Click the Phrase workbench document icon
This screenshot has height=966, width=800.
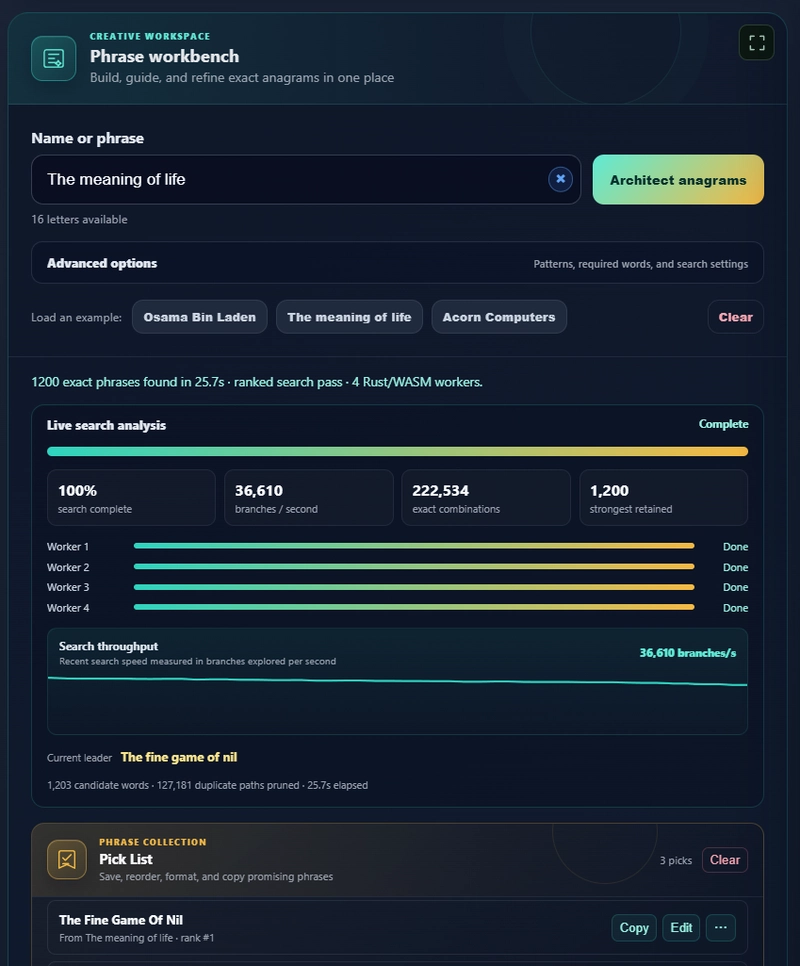[x=54, y=59]
